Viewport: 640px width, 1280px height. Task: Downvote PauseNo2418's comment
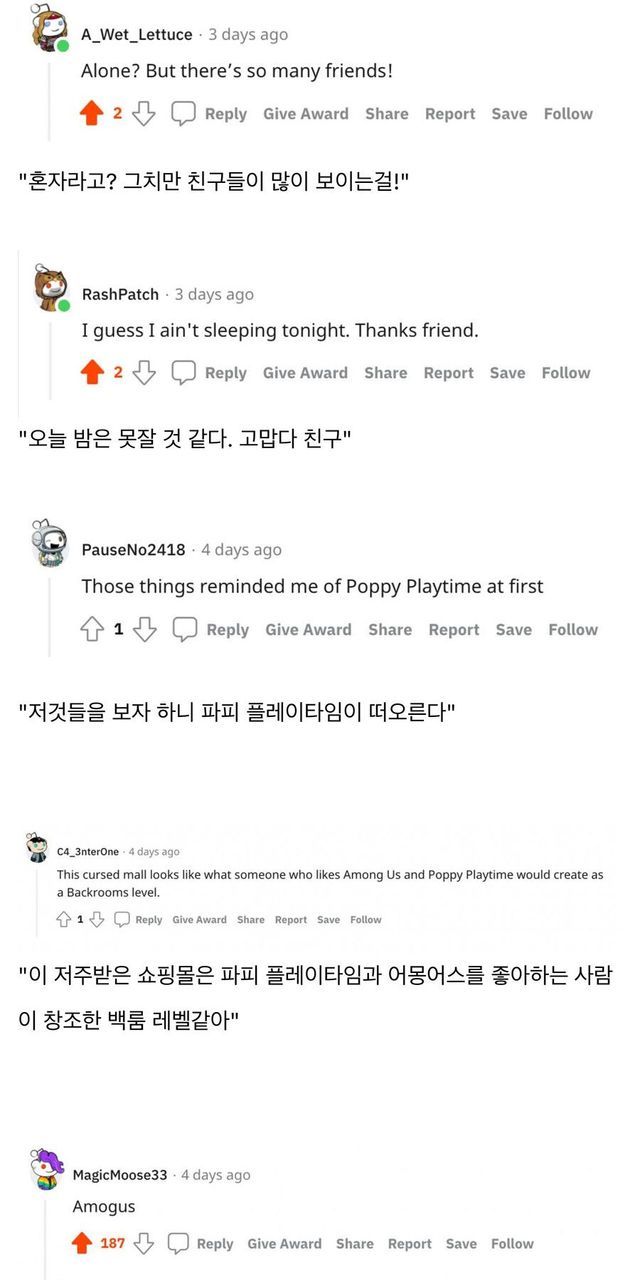(x=145, y=630)
